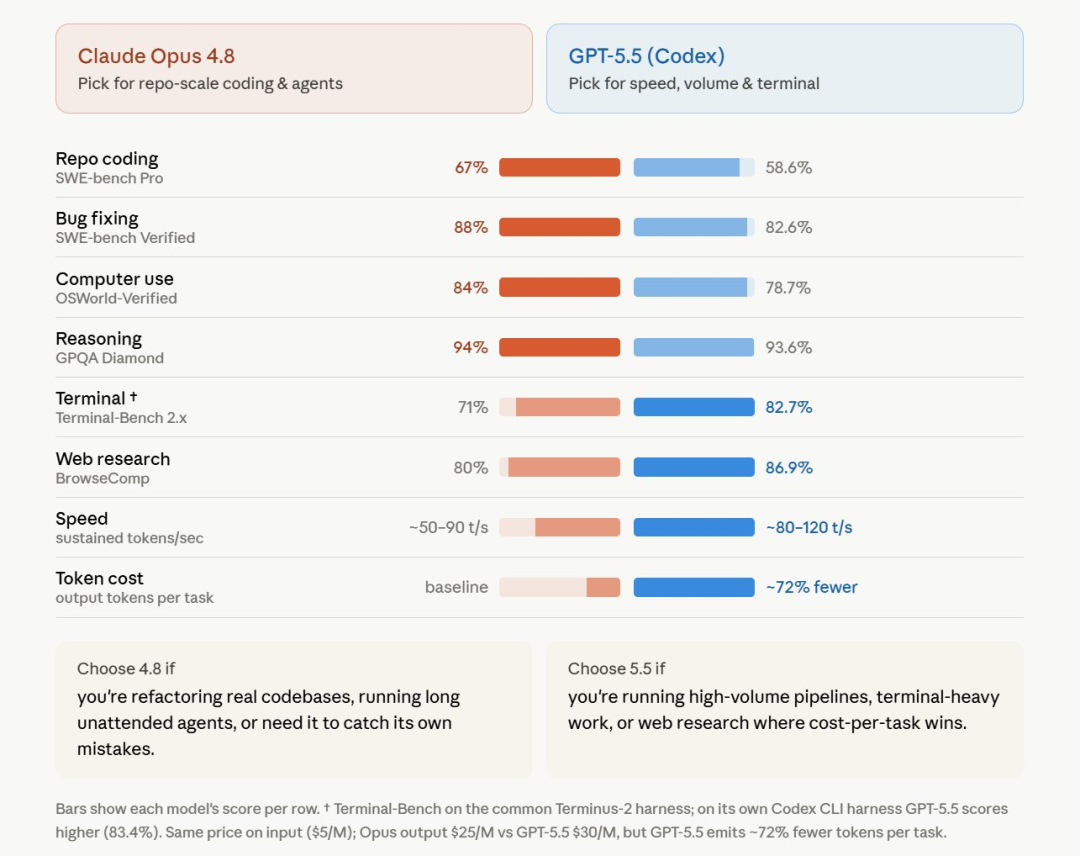This screenshot has height=856, width=1080.
Task: Click the baseline Token cost bar
Action: (559, 587)
